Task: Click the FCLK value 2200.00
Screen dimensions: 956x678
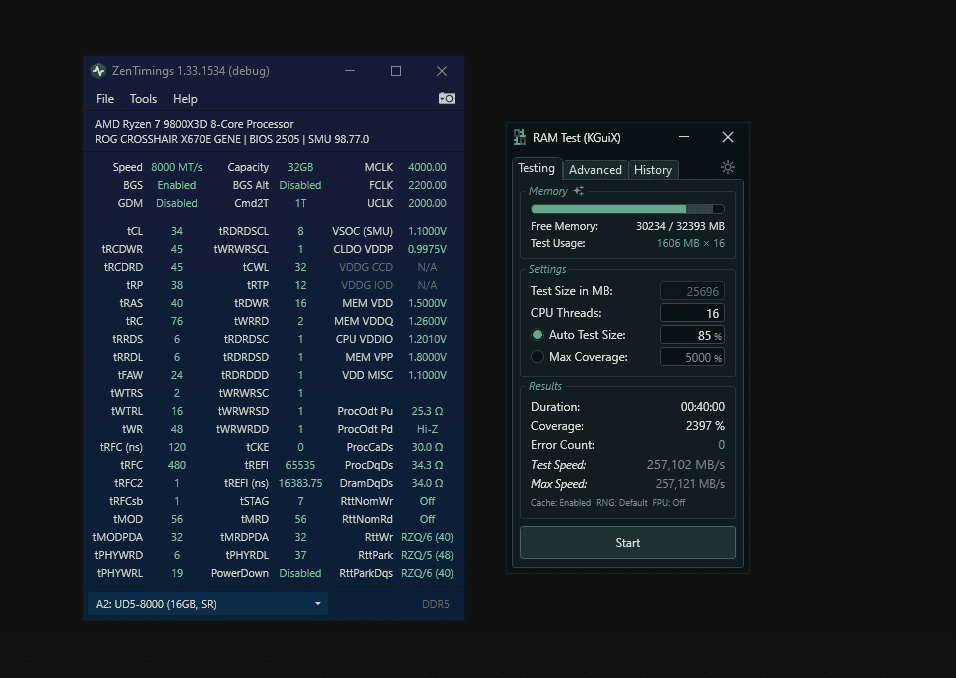Action: click(x=427, y=185)
